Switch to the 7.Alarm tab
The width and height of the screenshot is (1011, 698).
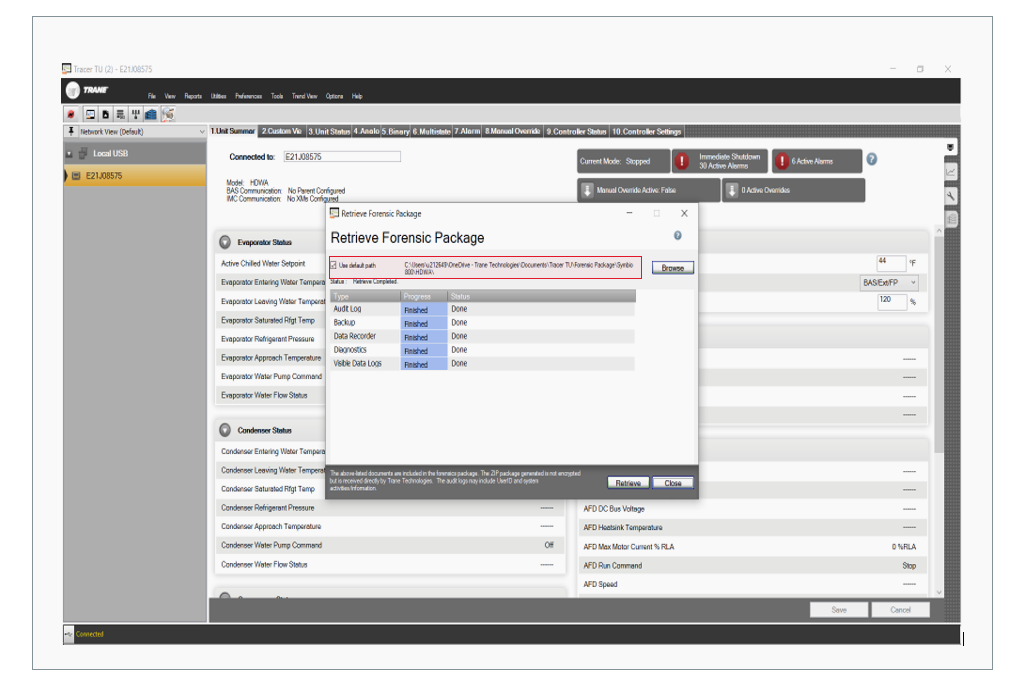click(467, 131)
